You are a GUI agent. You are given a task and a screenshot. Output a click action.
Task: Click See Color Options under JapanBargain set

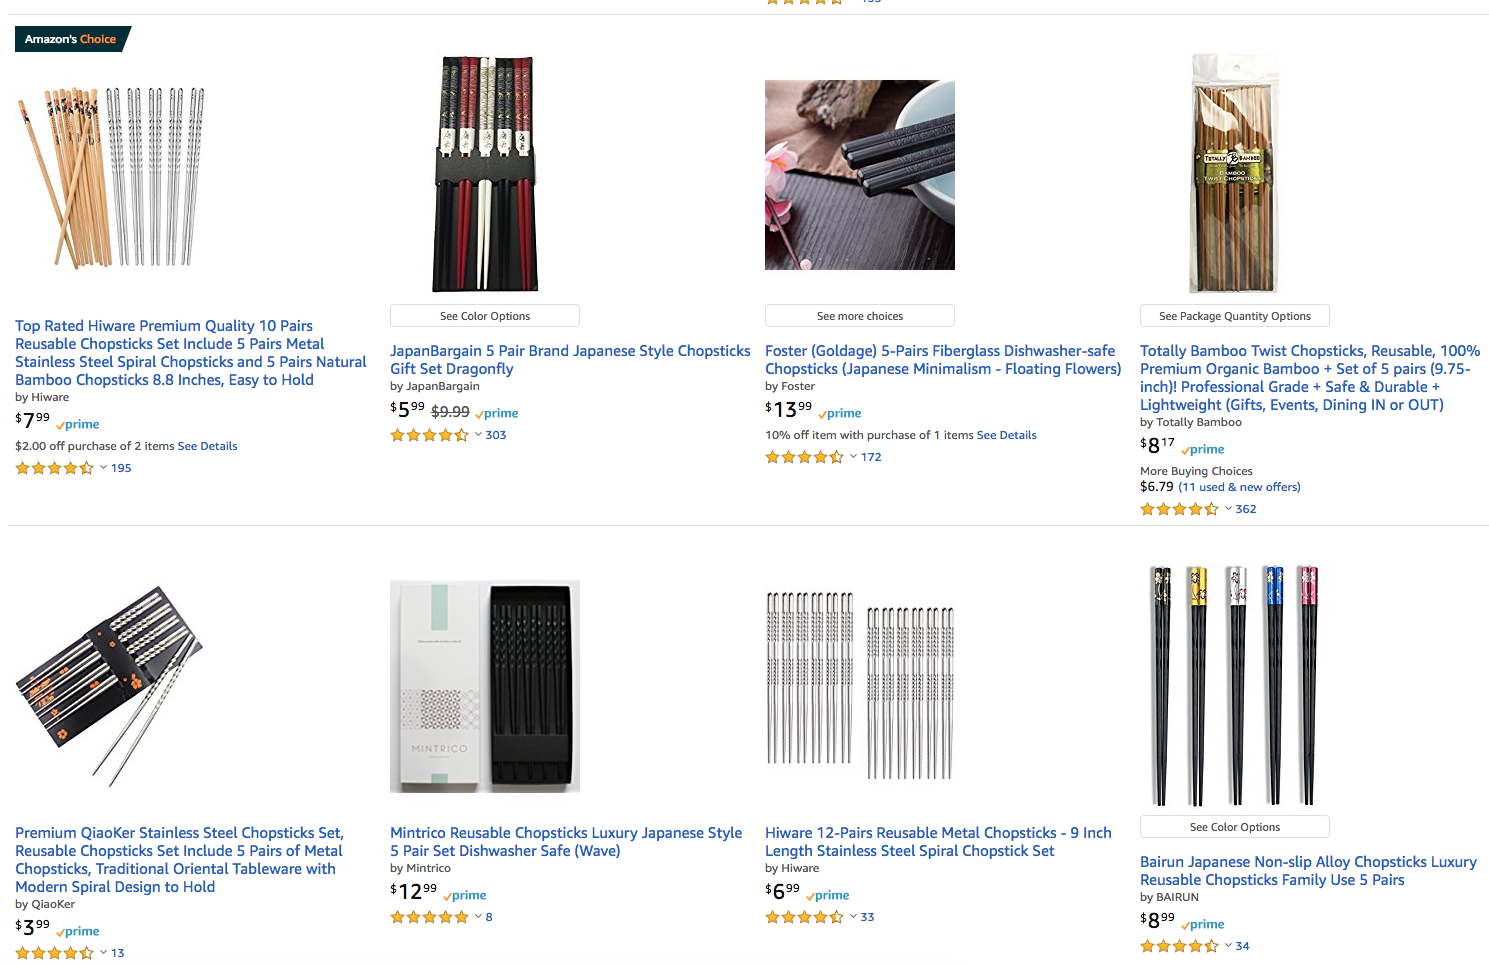(485, 316)
